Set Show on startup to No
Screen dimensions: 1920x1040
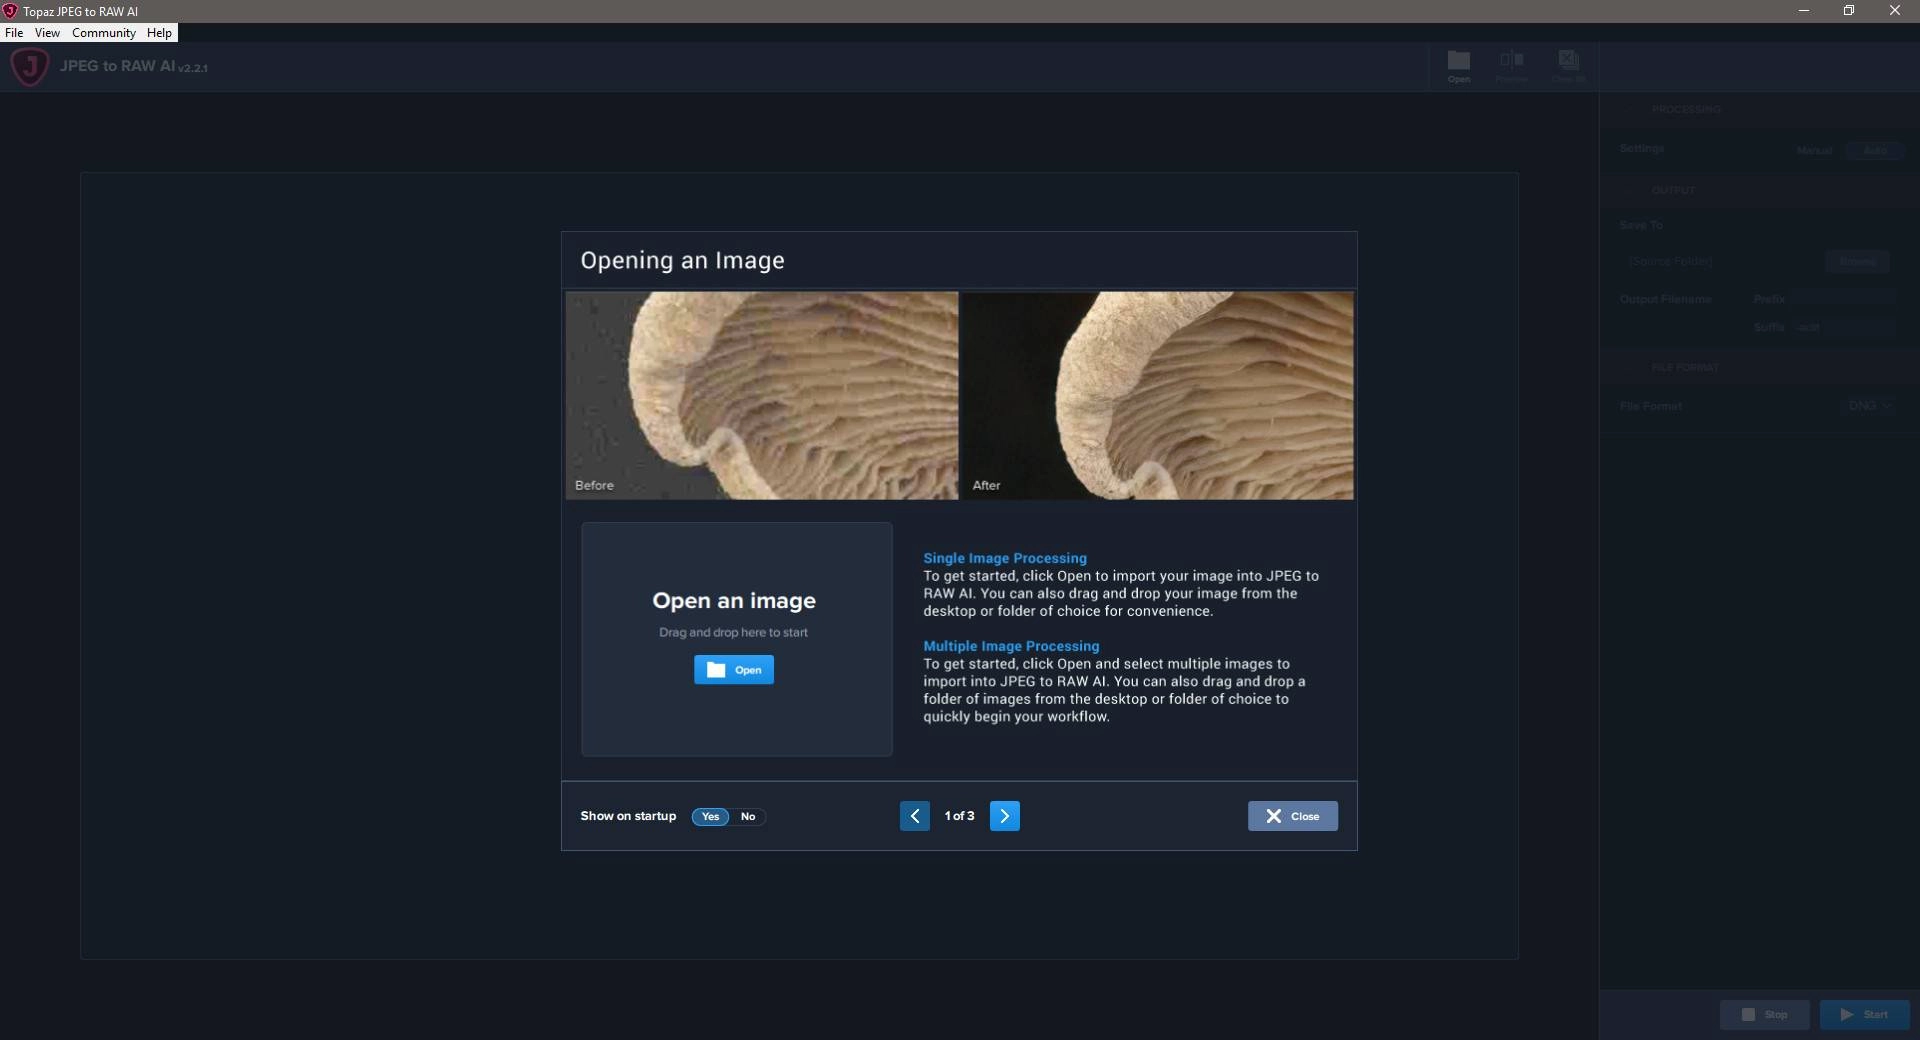pyautogui.click(x=748, y=817)
